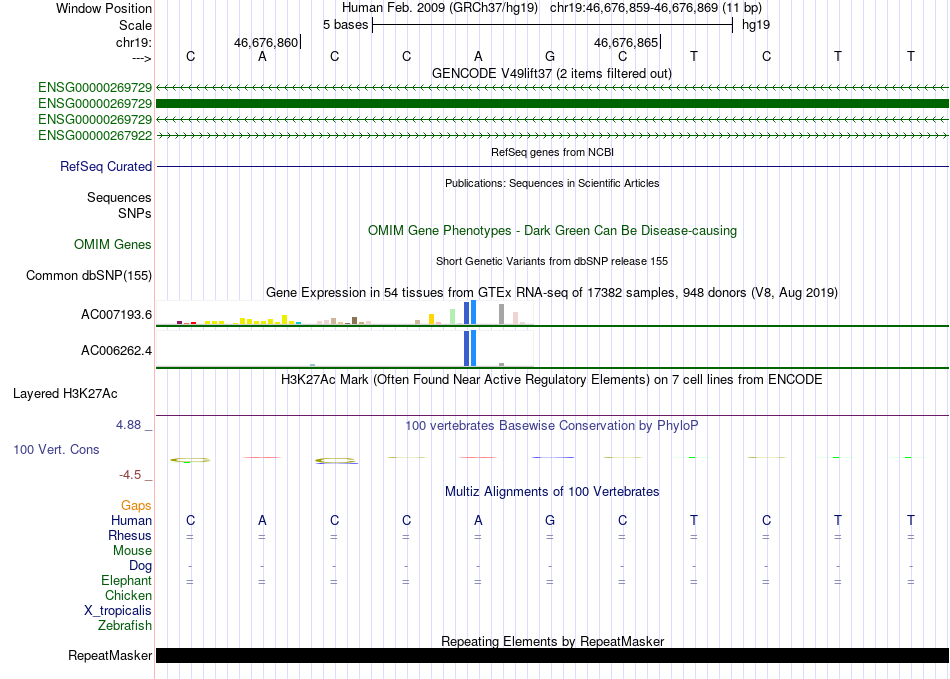Click the black RepeatMasker element bar
This screenshot has height=679, width=950.
tap(552, 655)
